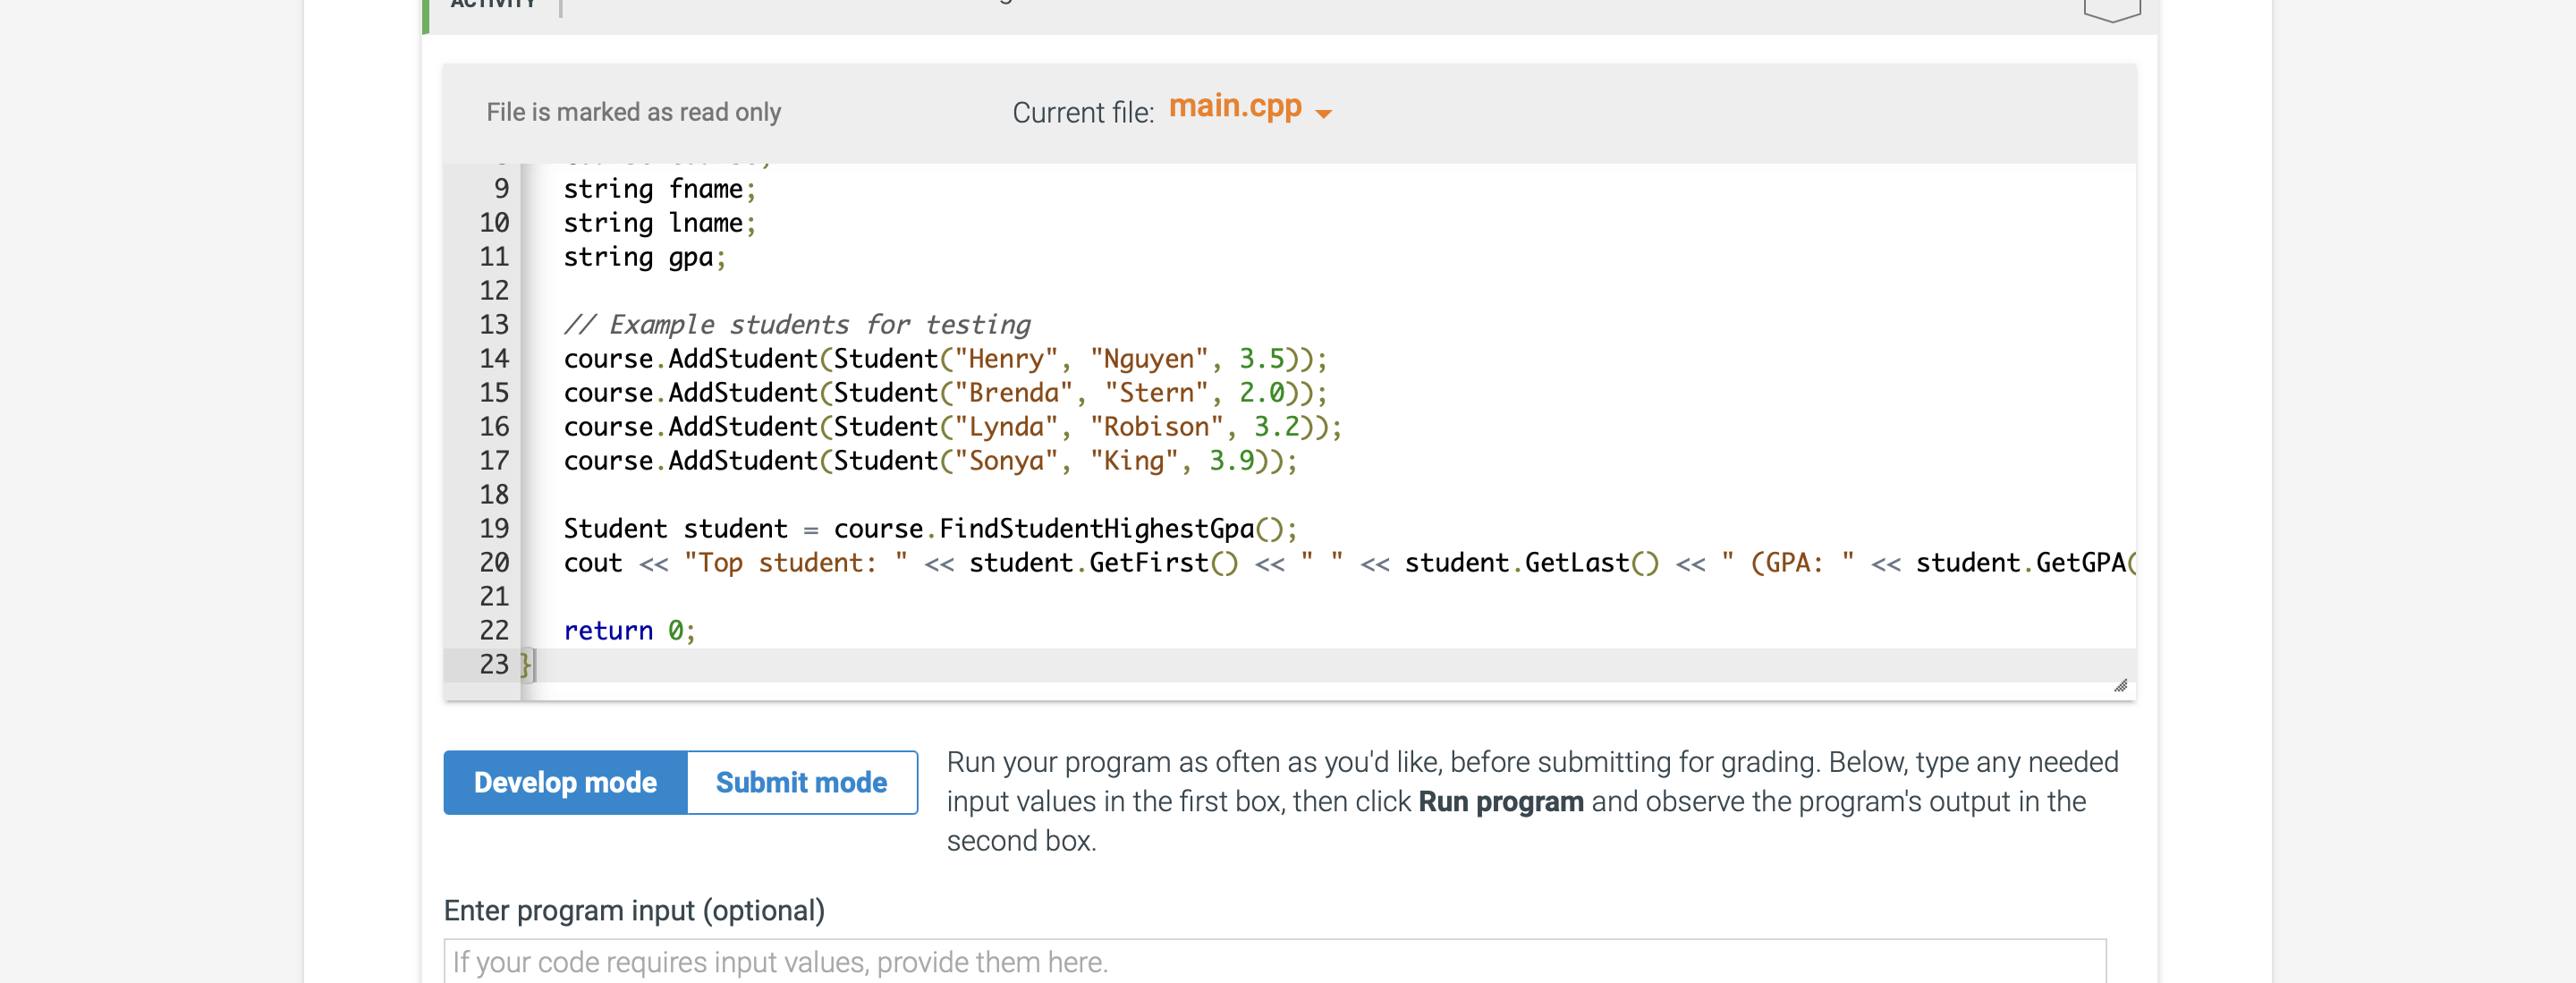Select the return 0 statement line
Screen dimensions: 2576x983
[630, 630]
